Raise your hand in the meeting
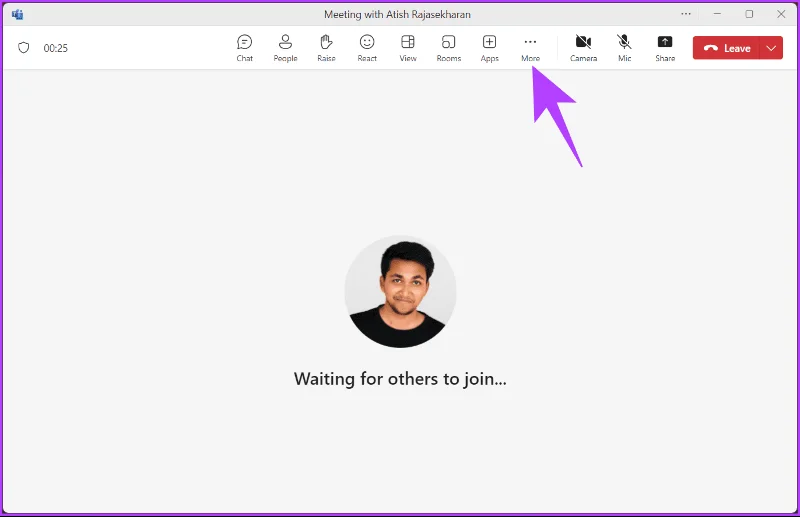Viewport: 800px width, 517px height. coord(326,48)
